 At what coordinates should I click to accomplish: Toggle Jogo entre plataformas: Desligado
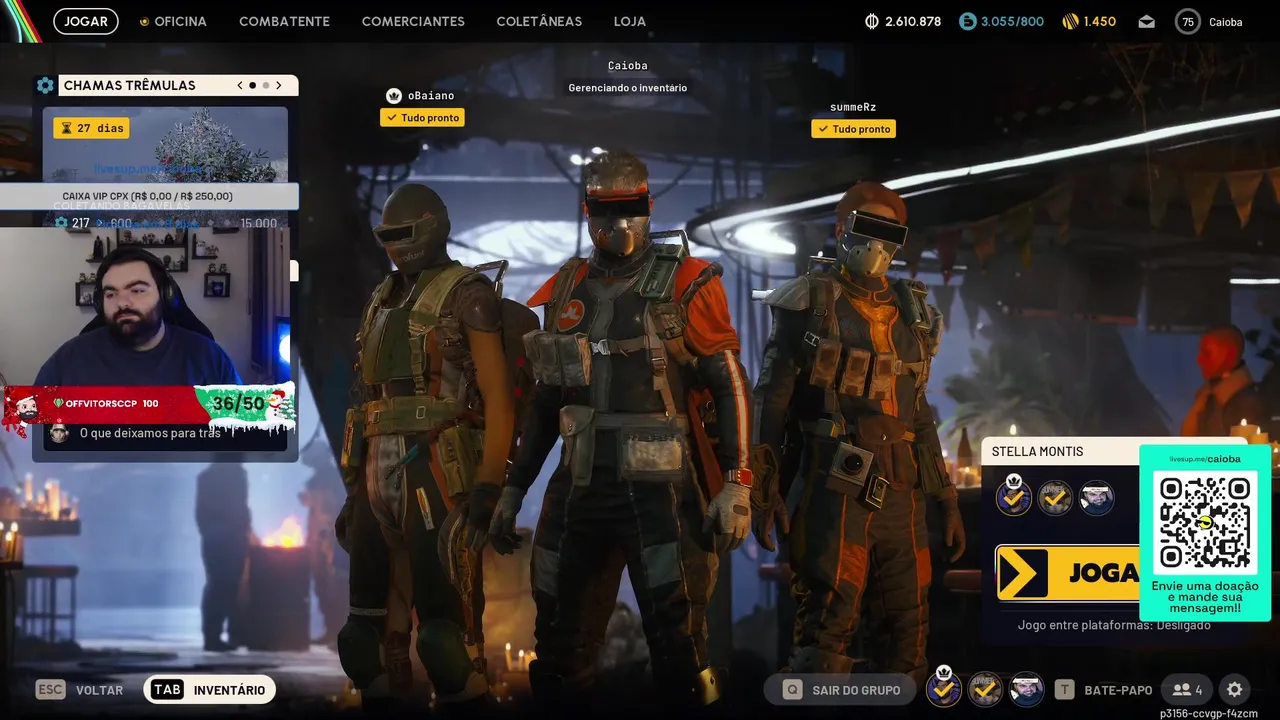tap(1114, 625)
